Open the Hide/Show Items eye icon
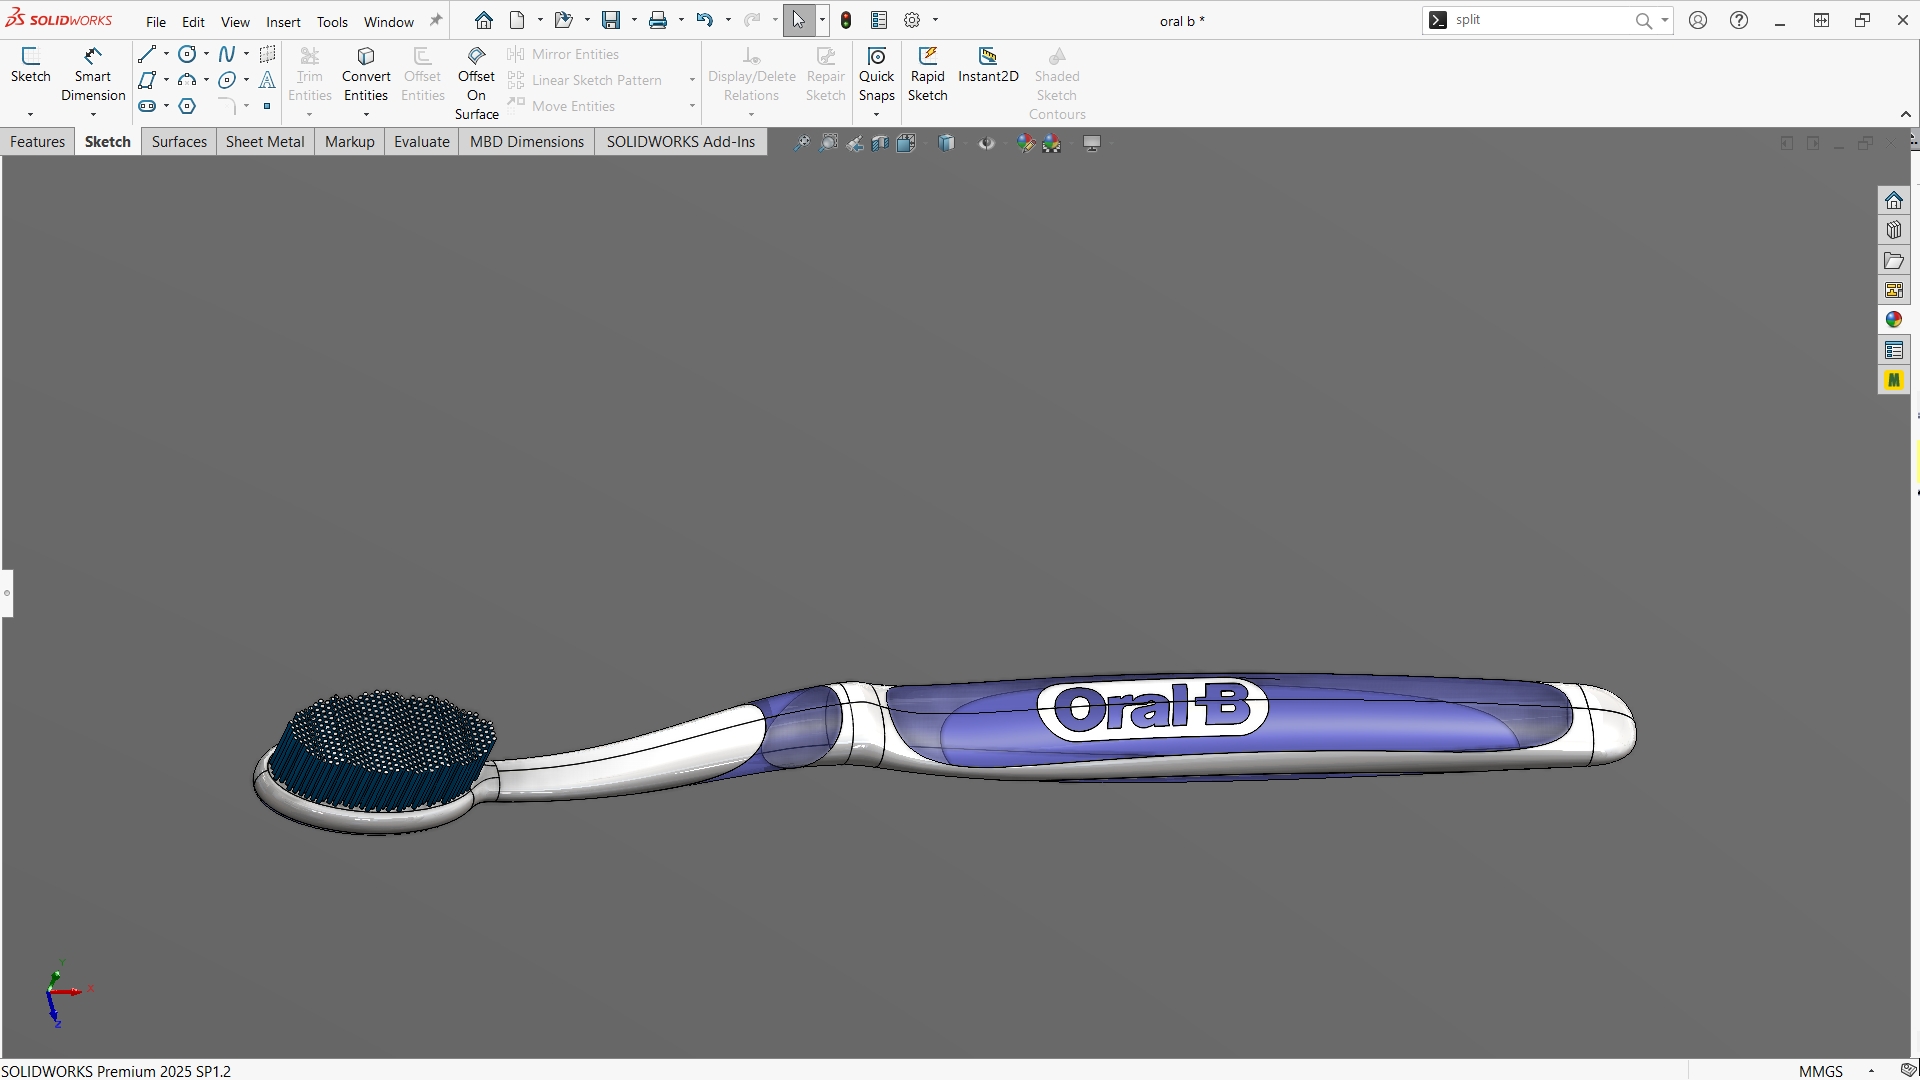The height and width of the screenshot is (1080, 1920). [x=987, y=143]
